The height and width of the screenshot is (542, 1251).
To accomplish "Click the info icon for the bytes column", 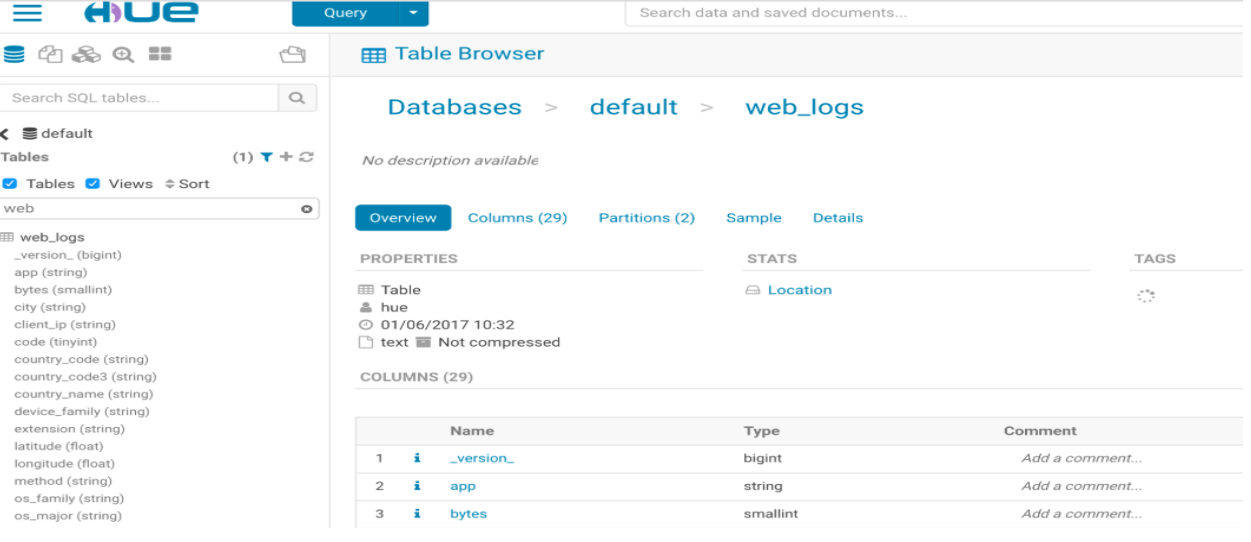I will pyautogui.click(x=417, y=514).
